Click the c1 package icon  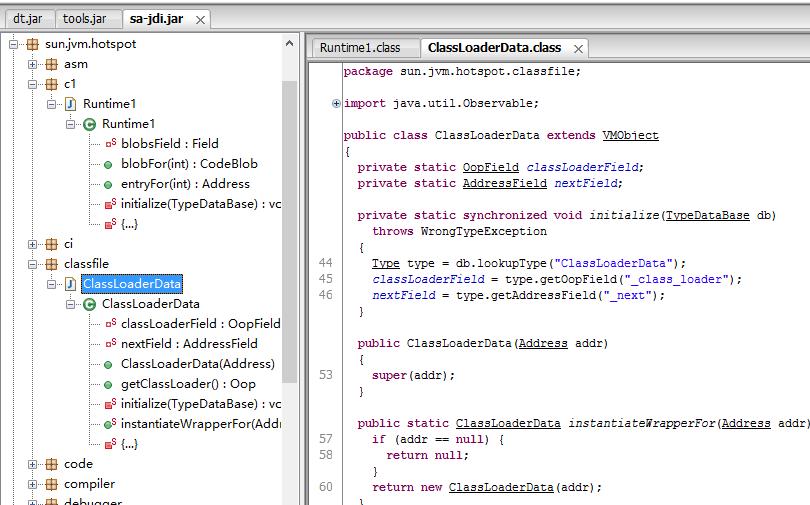tap(51, 84)
